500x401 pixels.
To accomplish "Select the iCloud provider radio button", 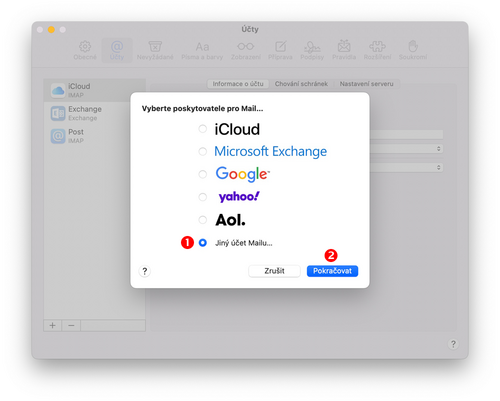I will 202,129.
